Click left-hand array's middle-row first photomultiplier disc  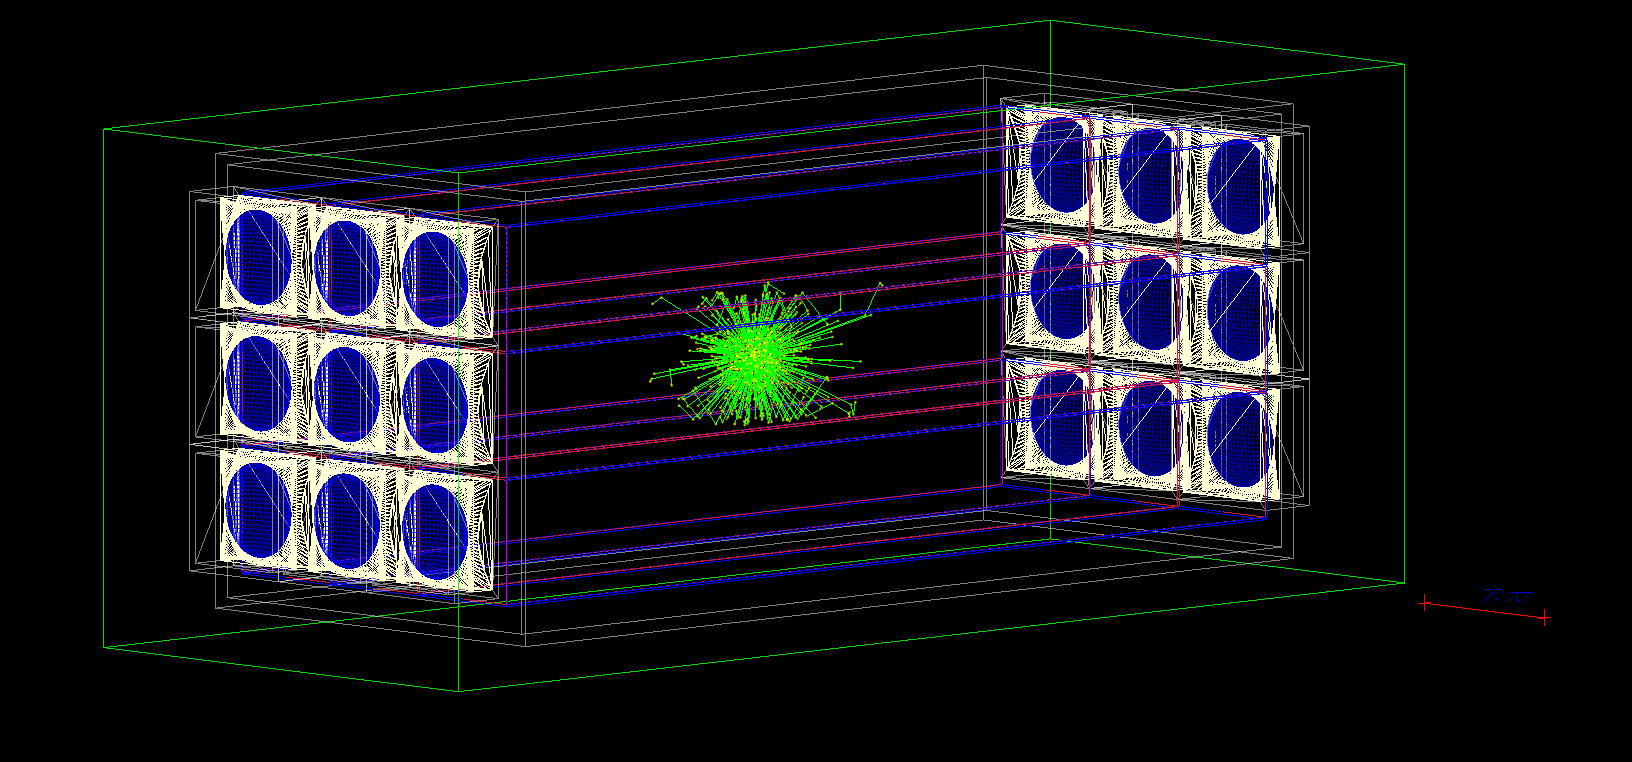pyautogui.click(x=258, y=383)
